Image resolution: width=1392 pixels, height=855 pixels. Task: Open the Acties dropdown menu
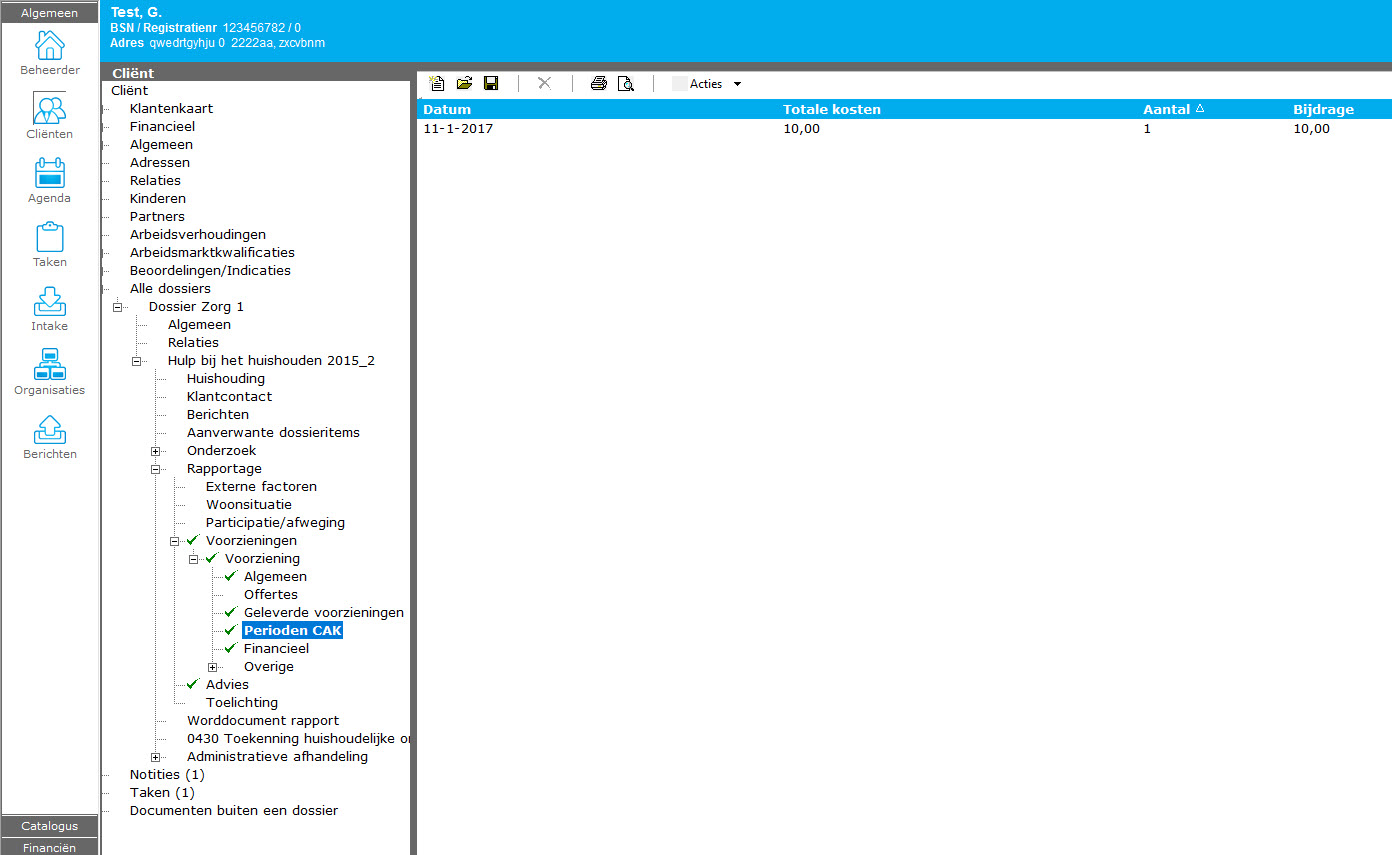pyautogui.click(x=708, y=84)
